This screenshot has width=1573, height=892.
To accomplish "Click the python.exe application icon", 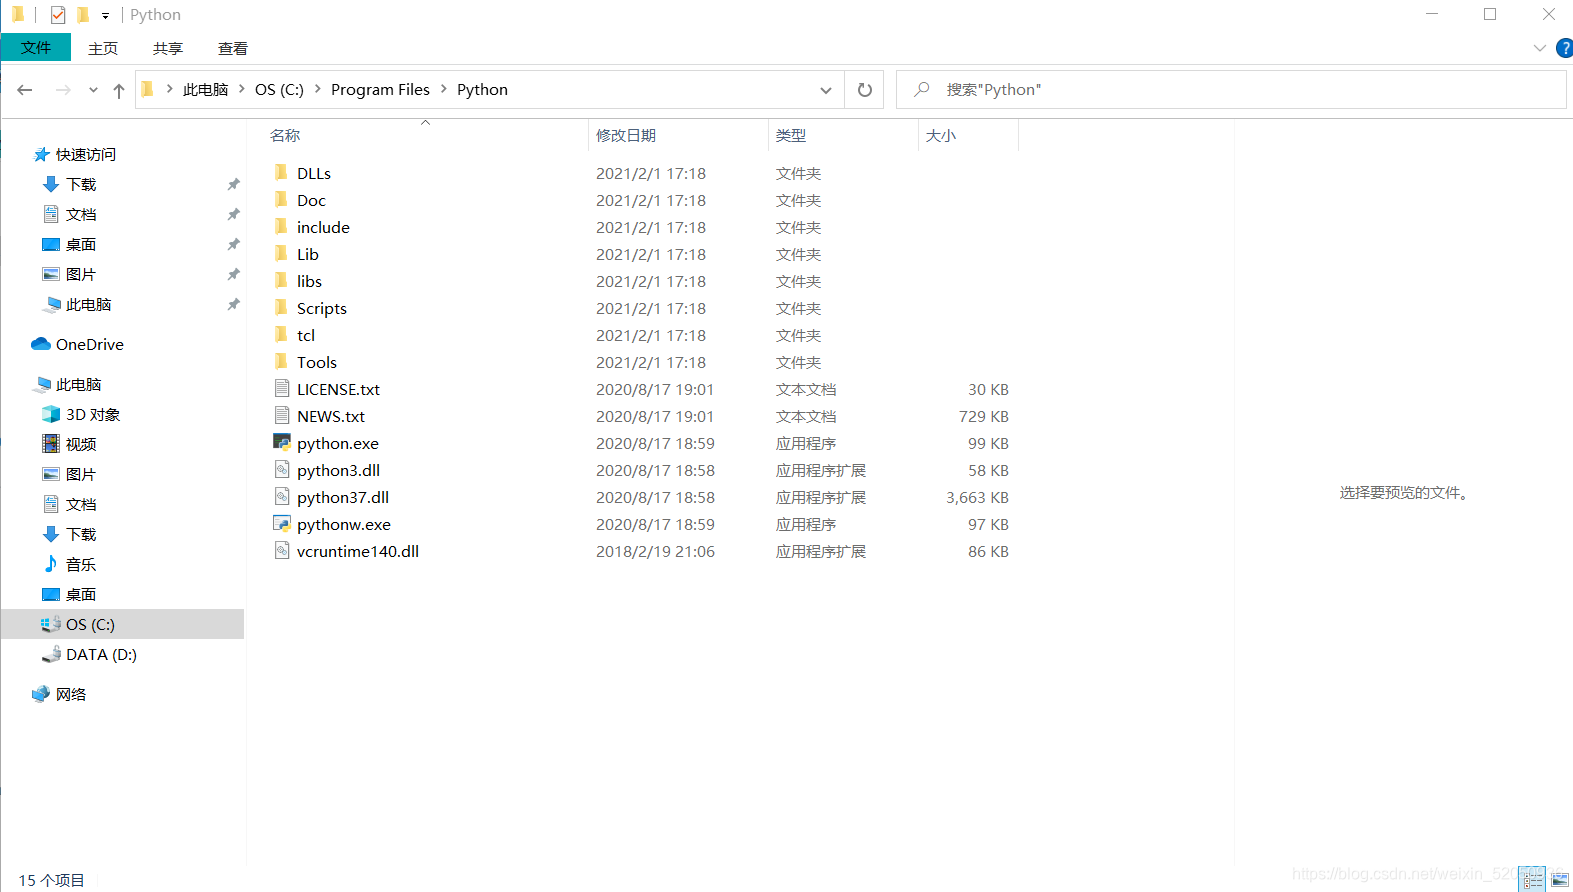I will pos(282,442).
